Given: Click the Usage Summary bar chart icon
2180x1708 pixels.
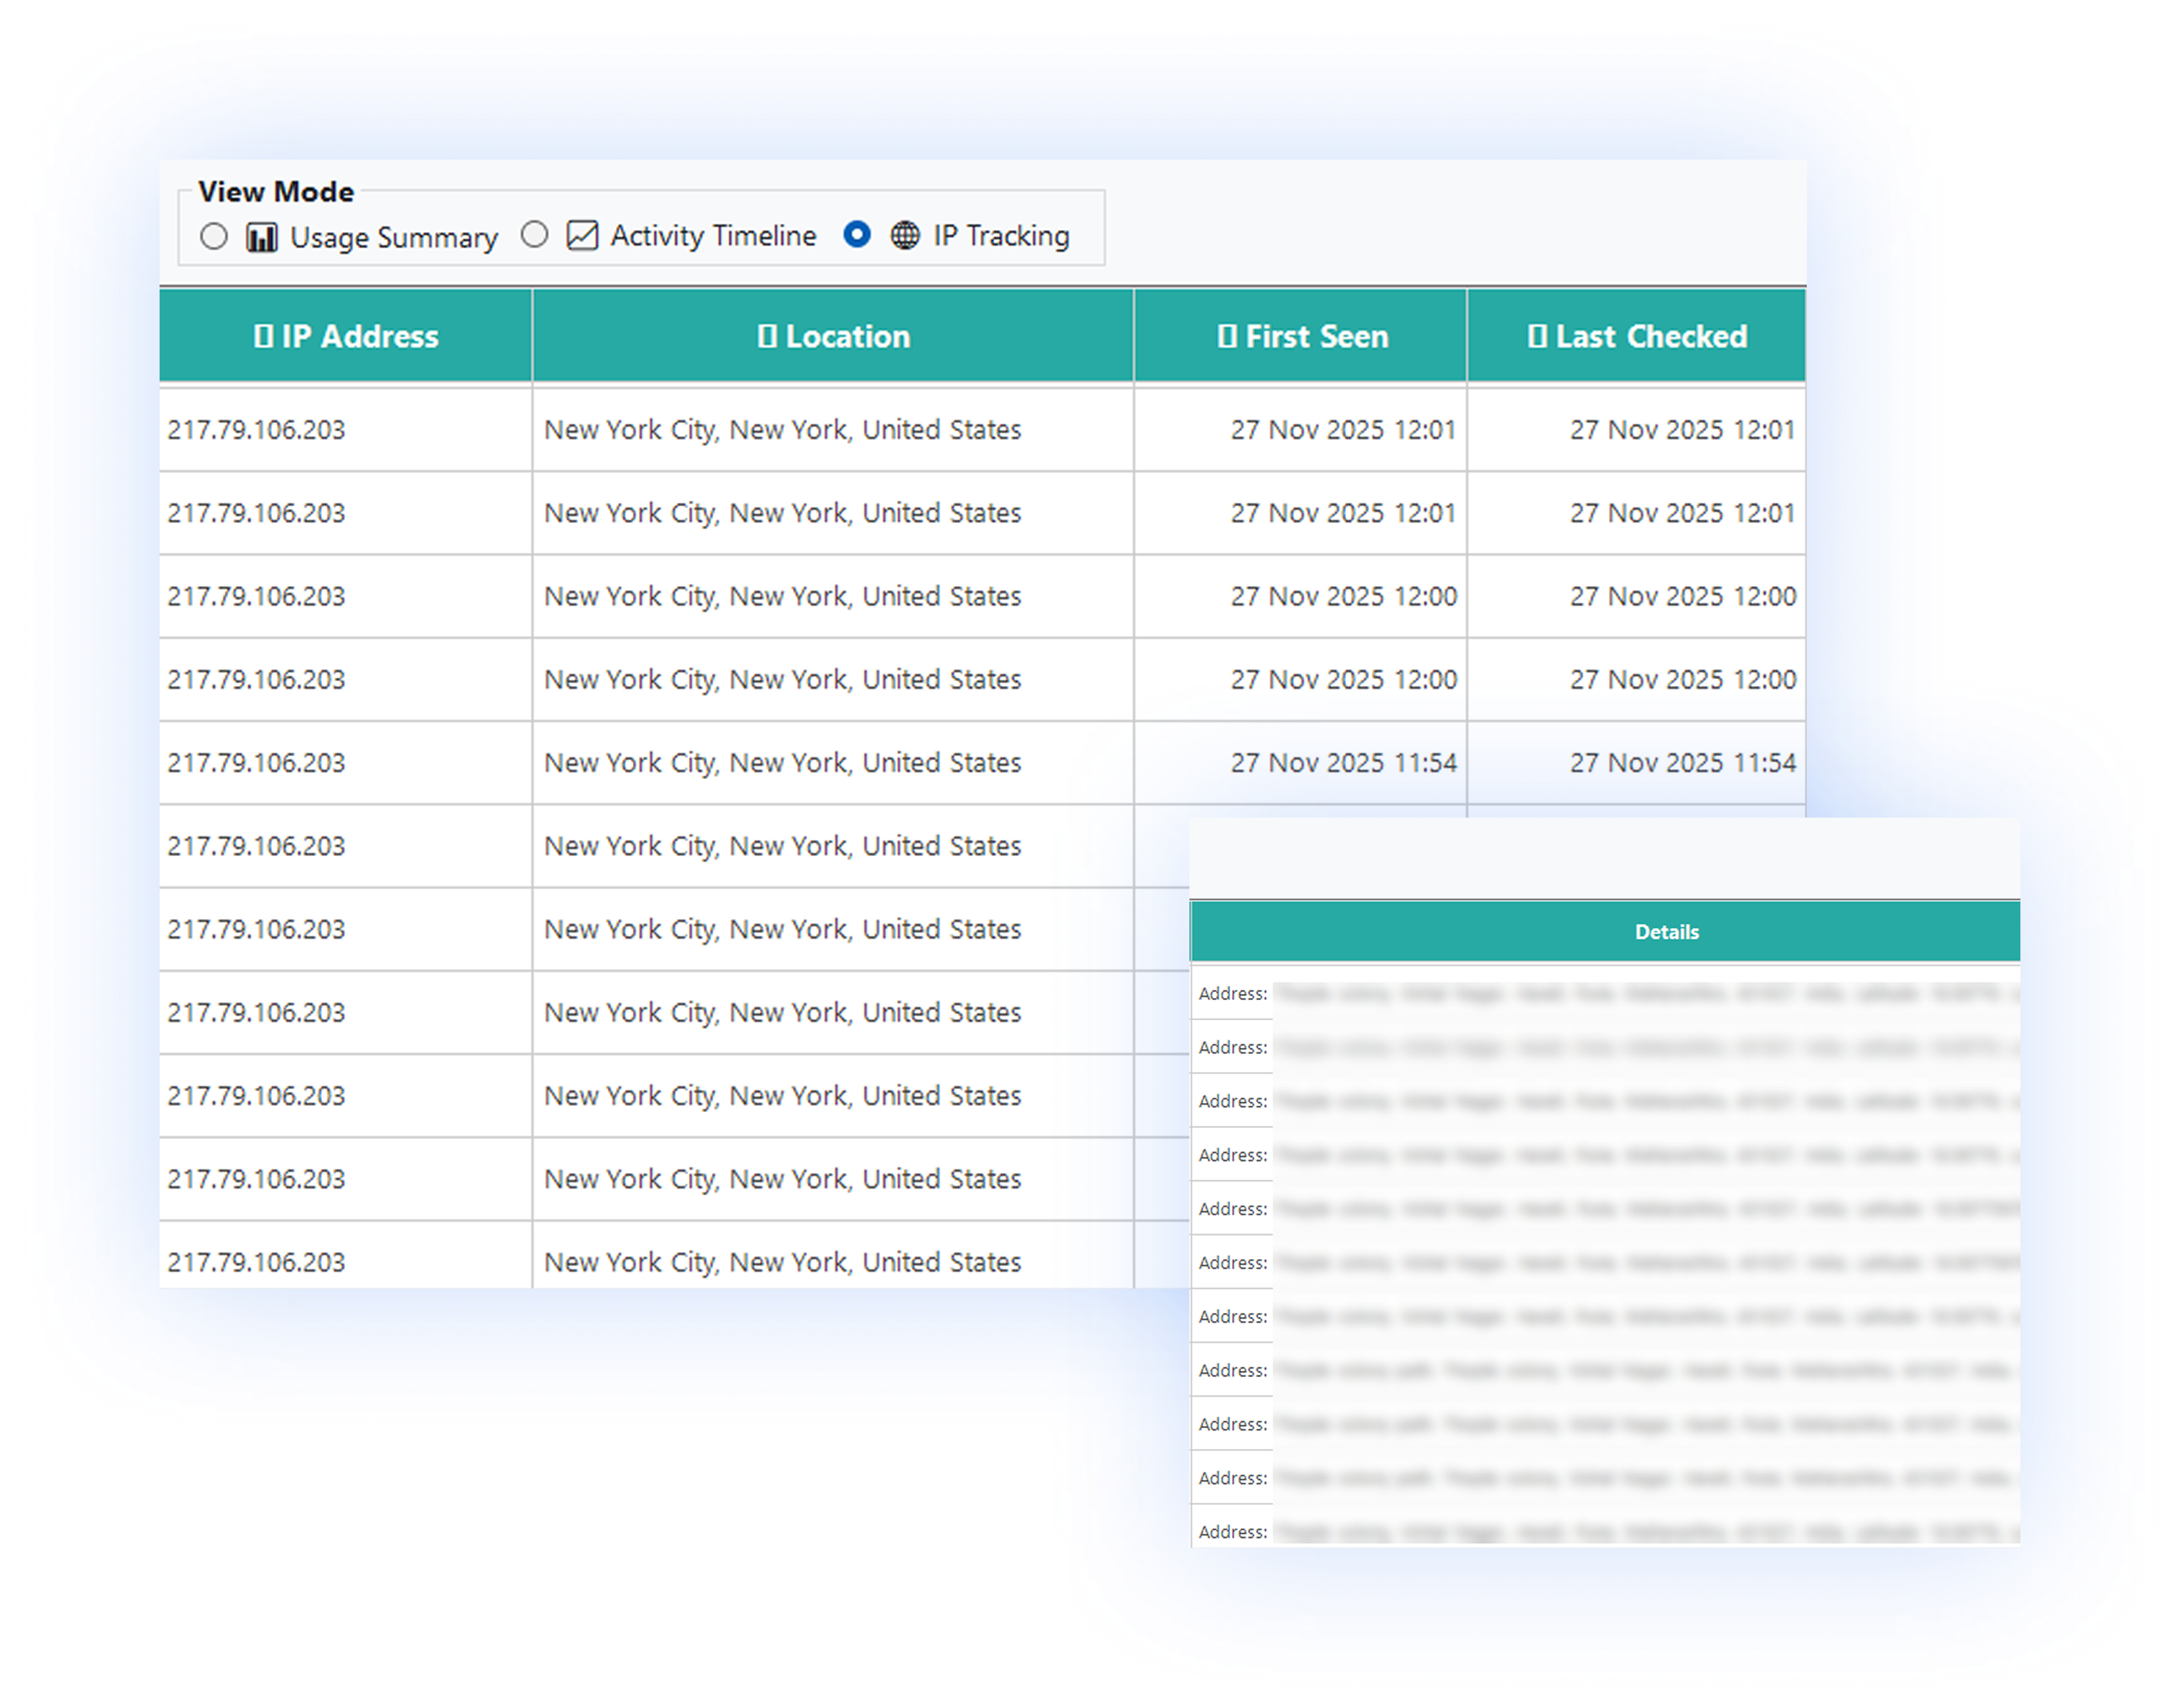Looking at the screenshot, I should (262, 238).
